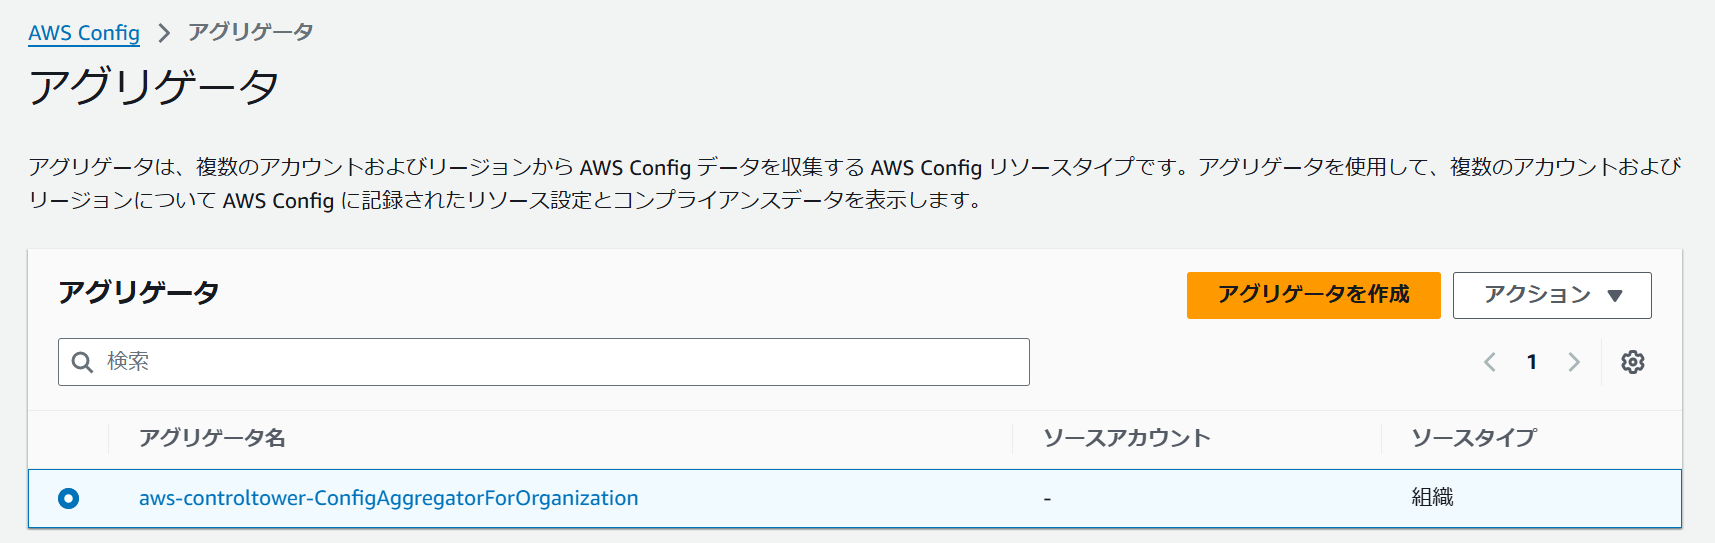This screenshot has width=1715, height=543.
Task: Click the アグリゲータを作成 button
Action: [1313, 295]
